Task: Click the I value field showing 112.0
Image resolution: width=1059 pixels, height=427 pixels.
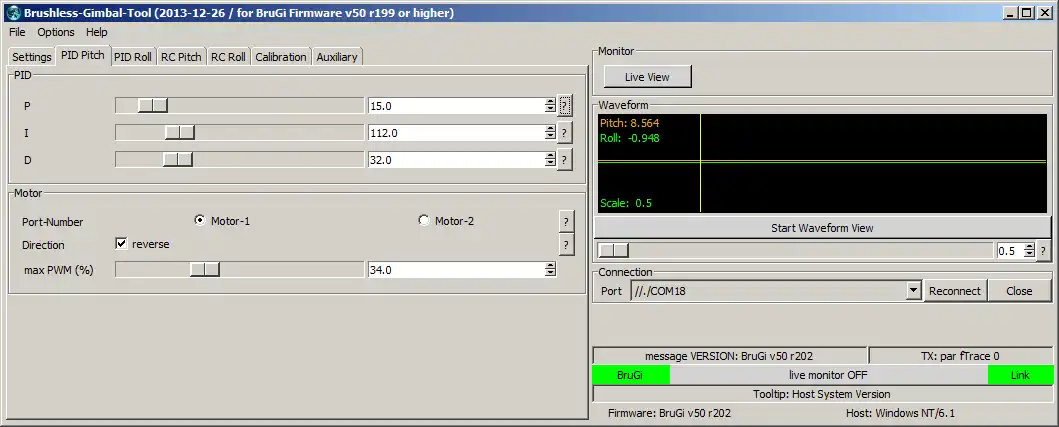Action: point(457,133)
